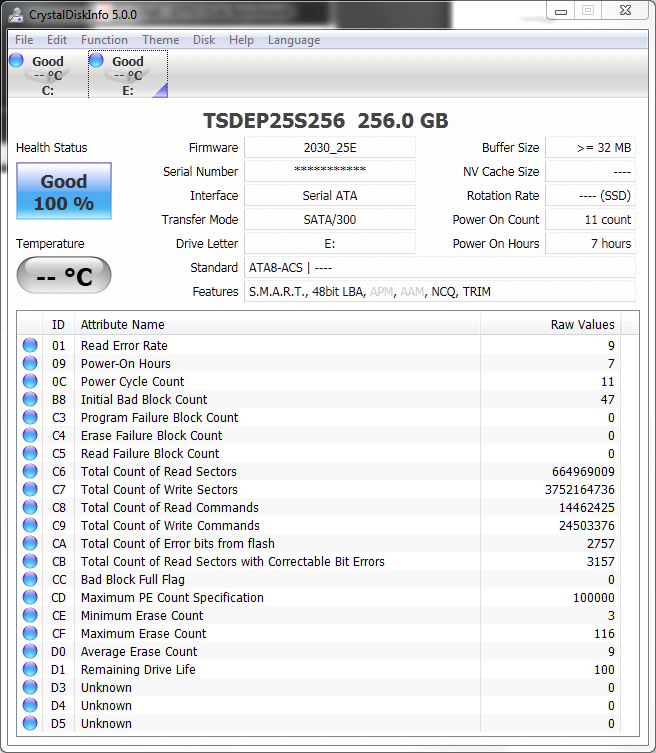The height and width of the screenshot is (753, 656).
Task: Click status orb for Total Count of Write Sectors
Action: point(30,490)
